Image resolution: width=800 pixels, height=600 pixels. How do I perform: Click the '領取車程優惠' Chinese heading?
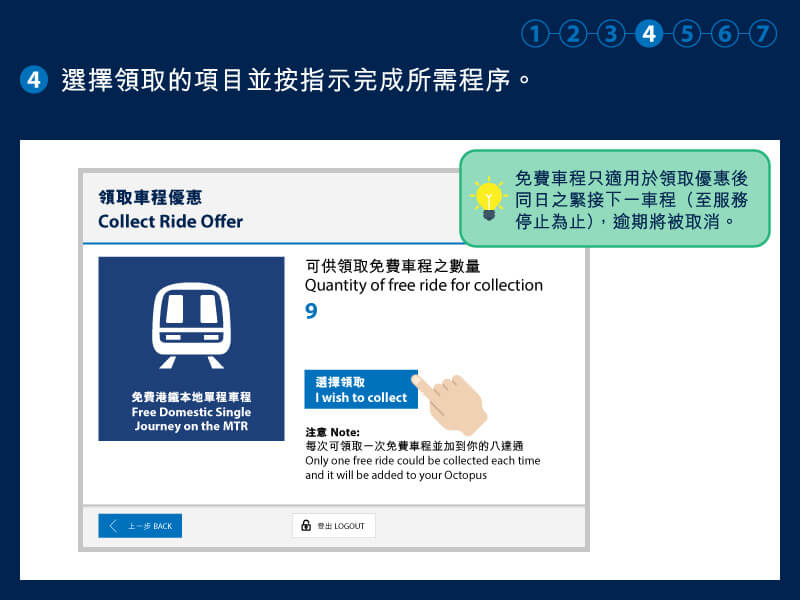pyautogui.click(x=151, y=197)
